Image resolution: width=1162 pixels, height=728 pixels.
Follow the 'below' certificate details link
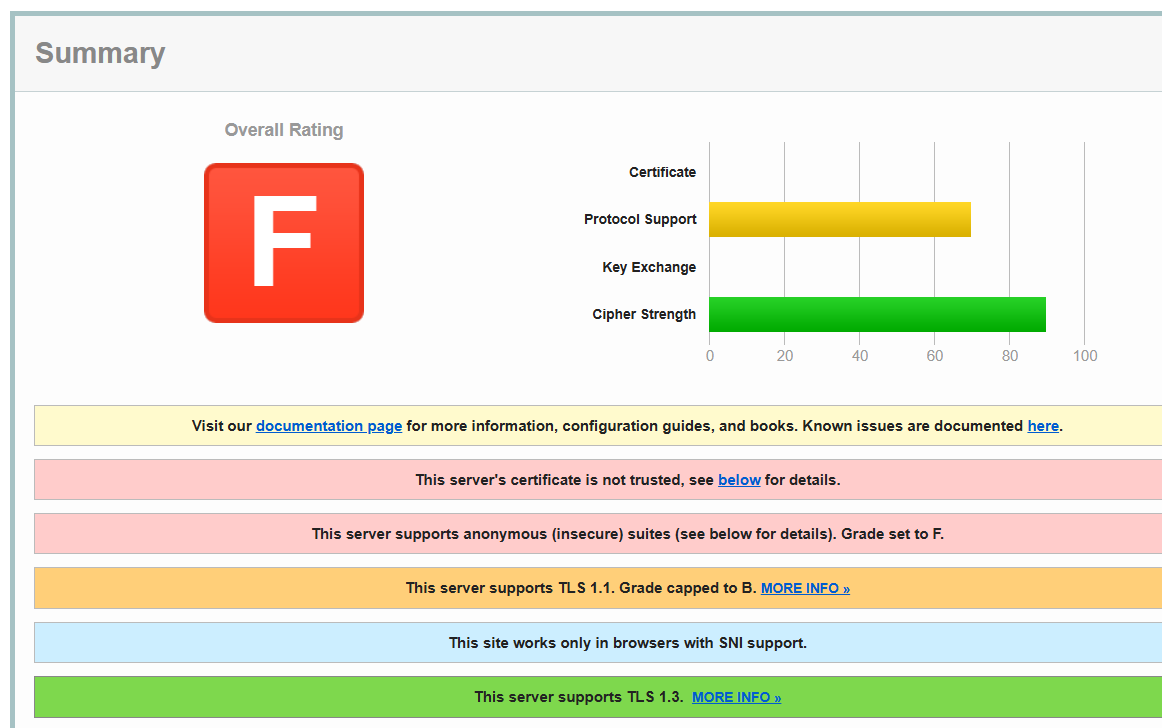739,480
